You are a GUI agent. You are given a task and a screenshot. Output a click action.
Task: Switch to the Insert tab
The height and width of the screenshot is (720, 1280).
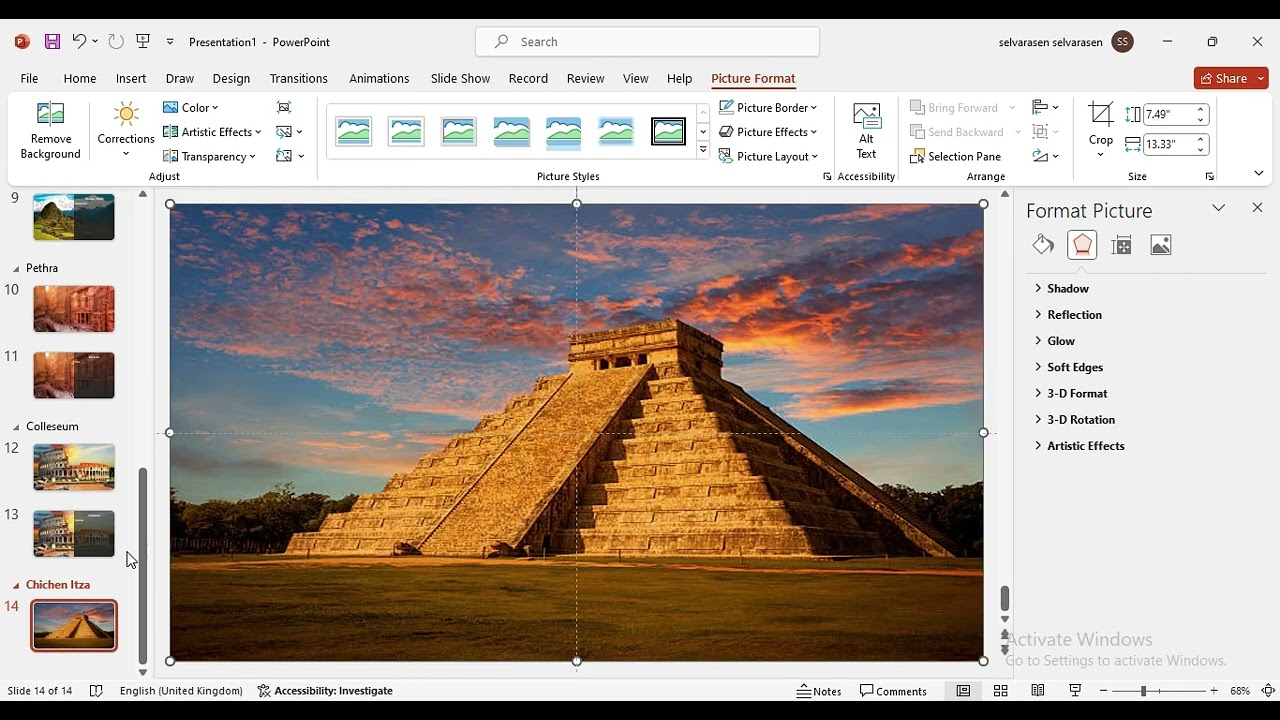pyautogui.click(x=131, y=78)
